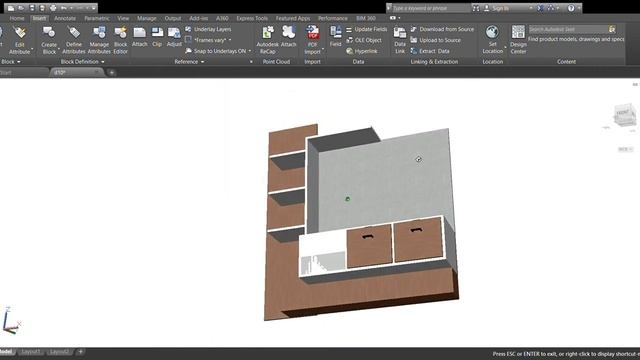Click the Hyperlink tool

(362, 51)
